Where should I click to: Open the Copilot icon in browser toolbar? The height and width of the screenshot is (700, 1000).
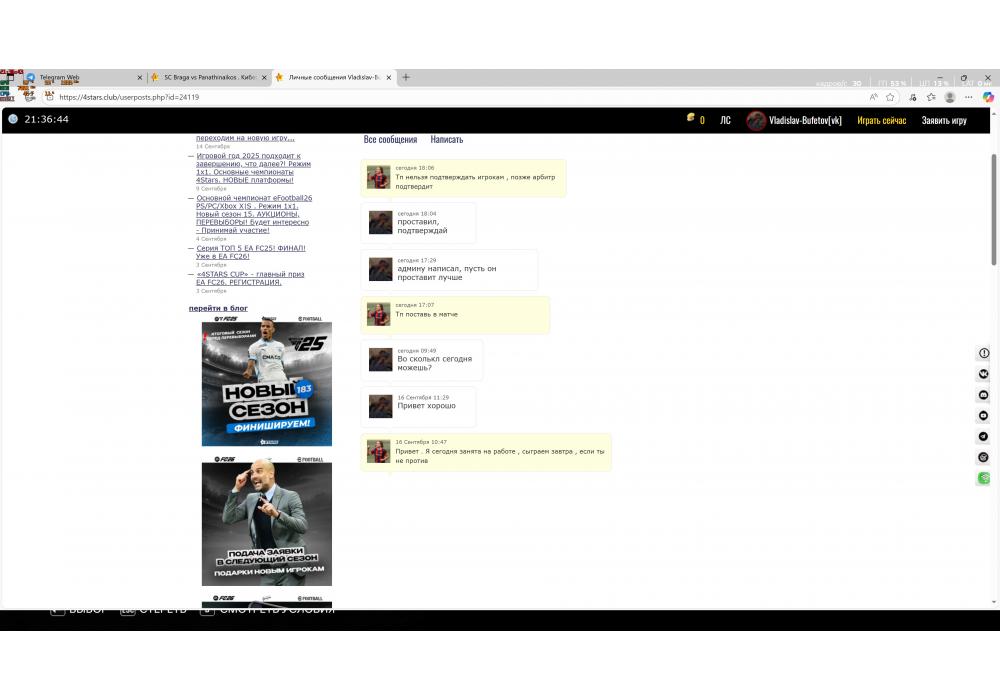988,97
